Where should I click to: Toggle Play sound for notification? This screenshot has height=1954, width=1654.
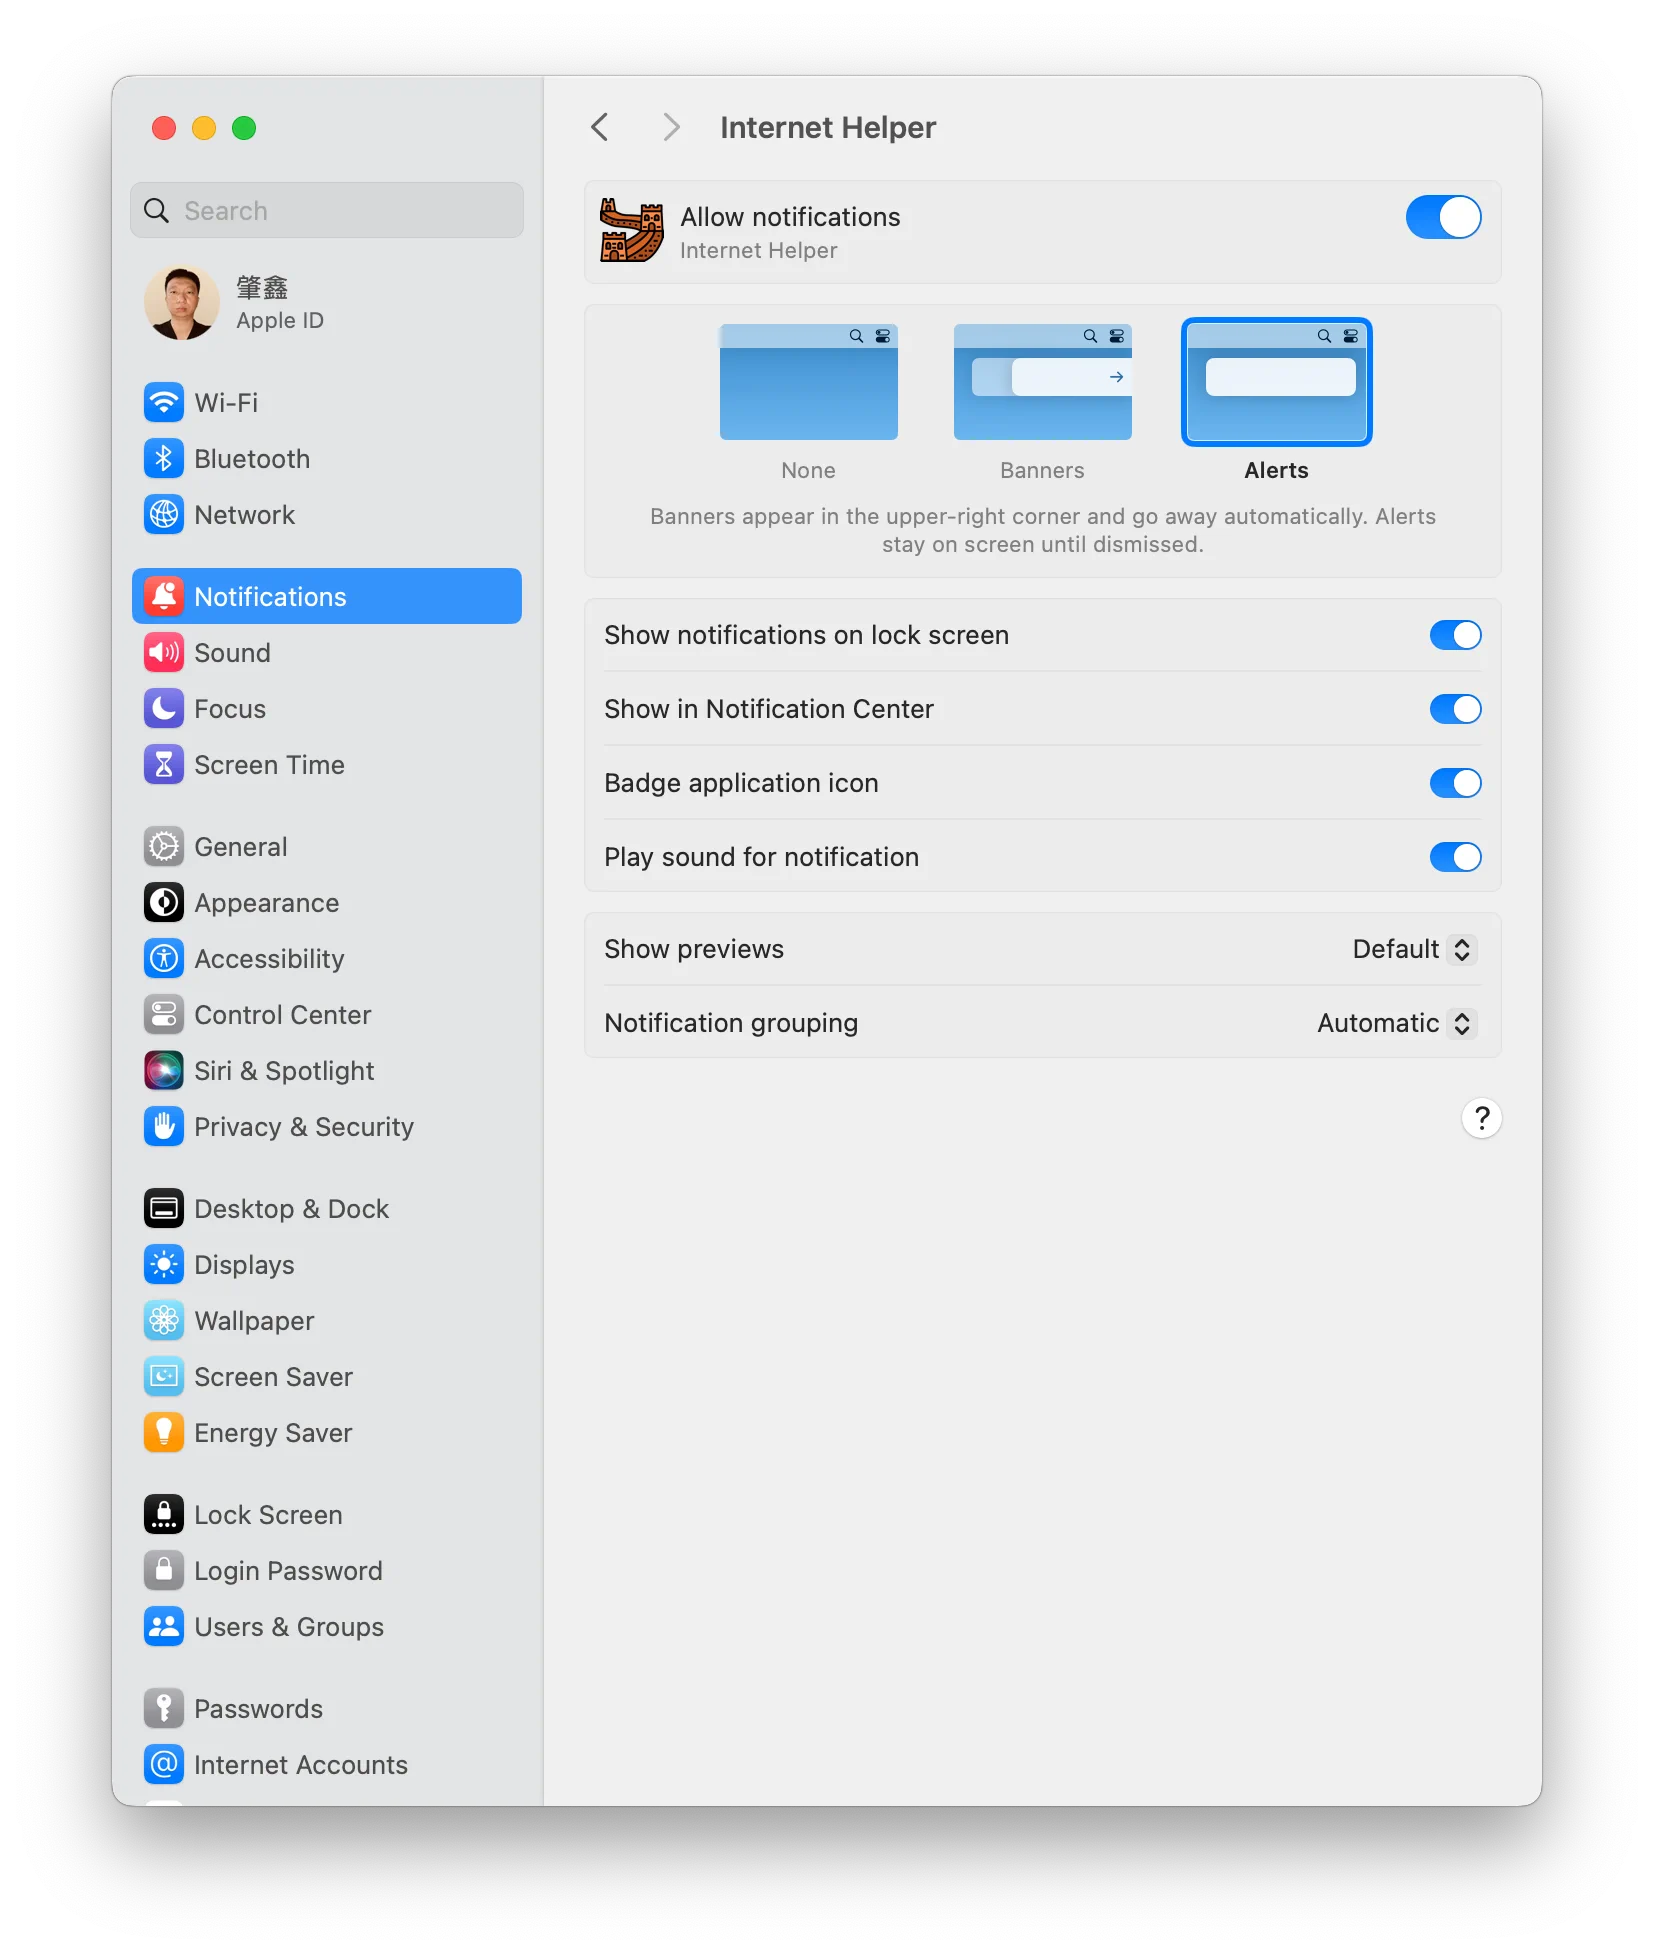pyautogui.click(x=1455, y=858)
